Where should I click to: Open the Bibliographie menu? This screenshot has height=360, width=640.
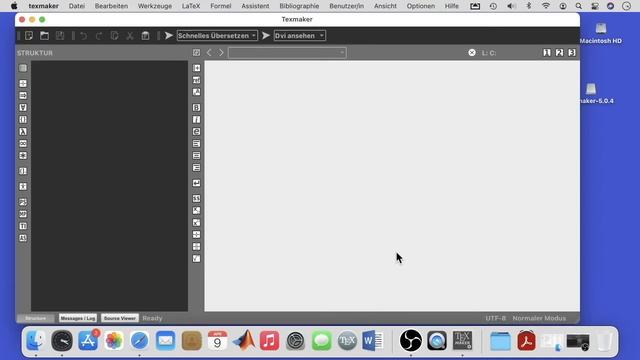pos(299,6)
